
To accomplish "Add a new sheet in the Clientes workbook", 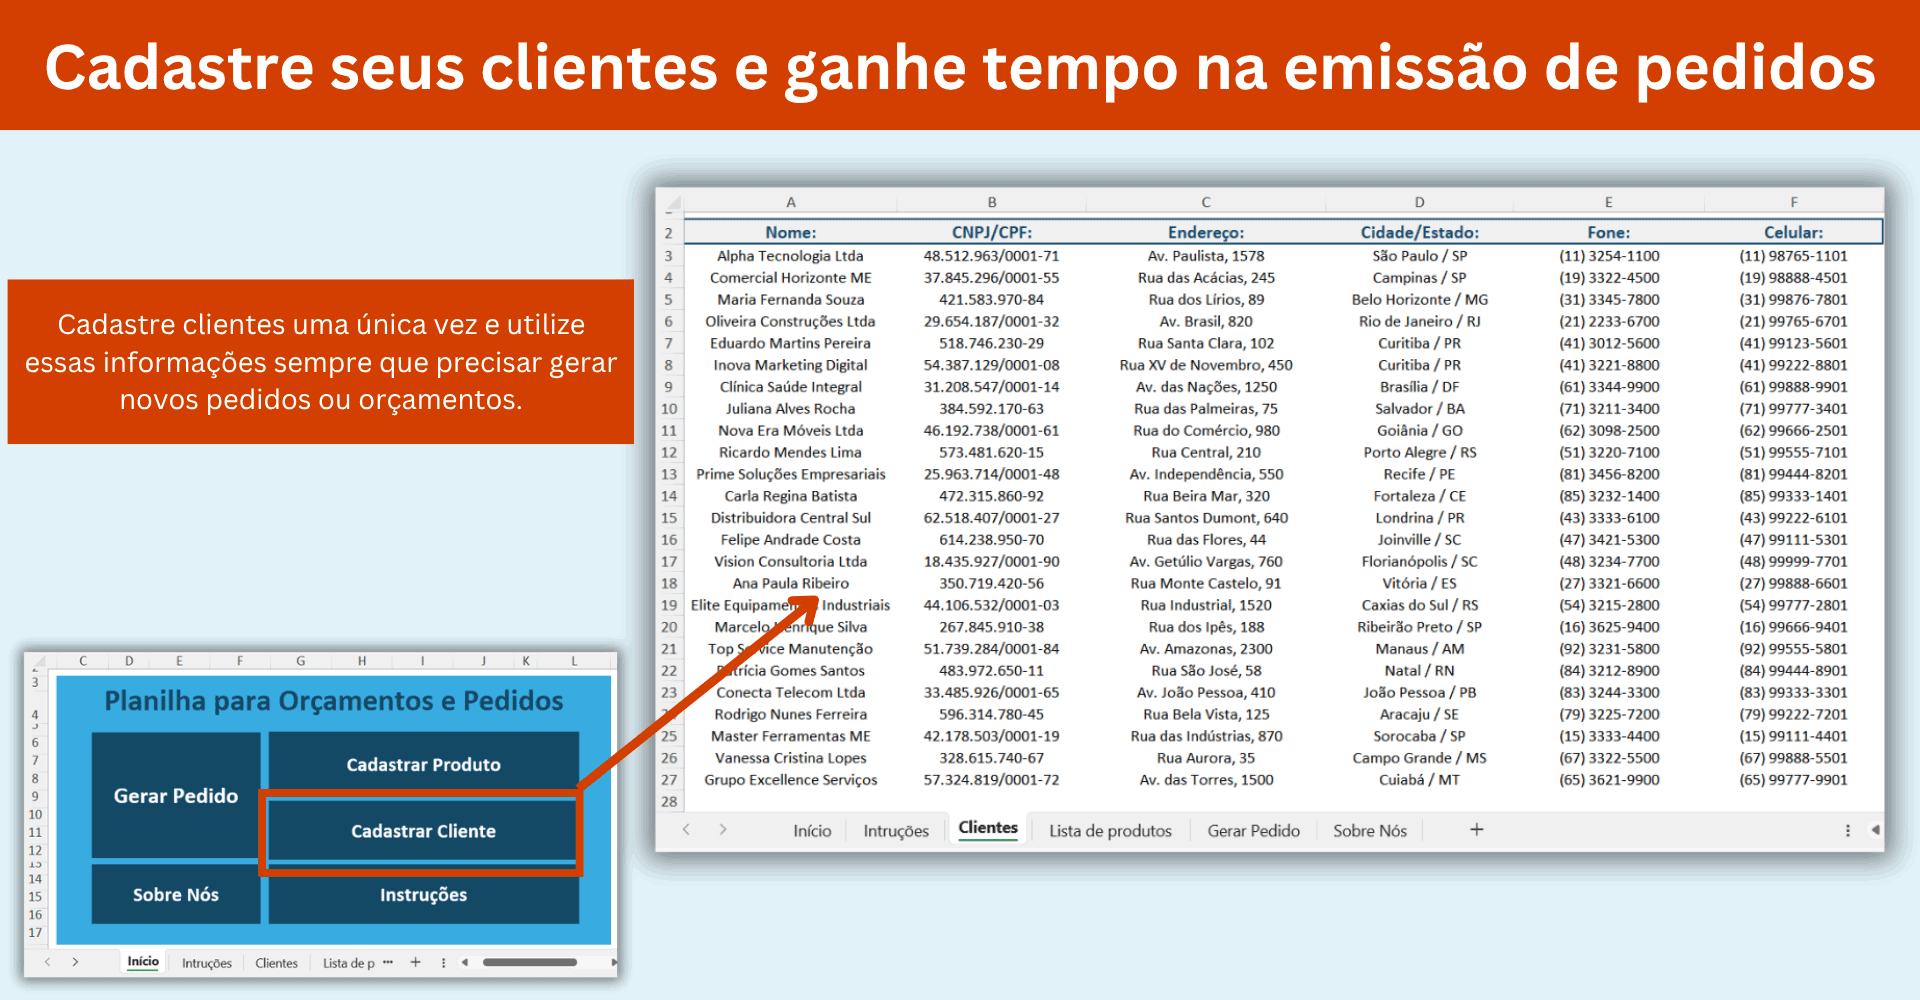I will (x=1476, y=829).
